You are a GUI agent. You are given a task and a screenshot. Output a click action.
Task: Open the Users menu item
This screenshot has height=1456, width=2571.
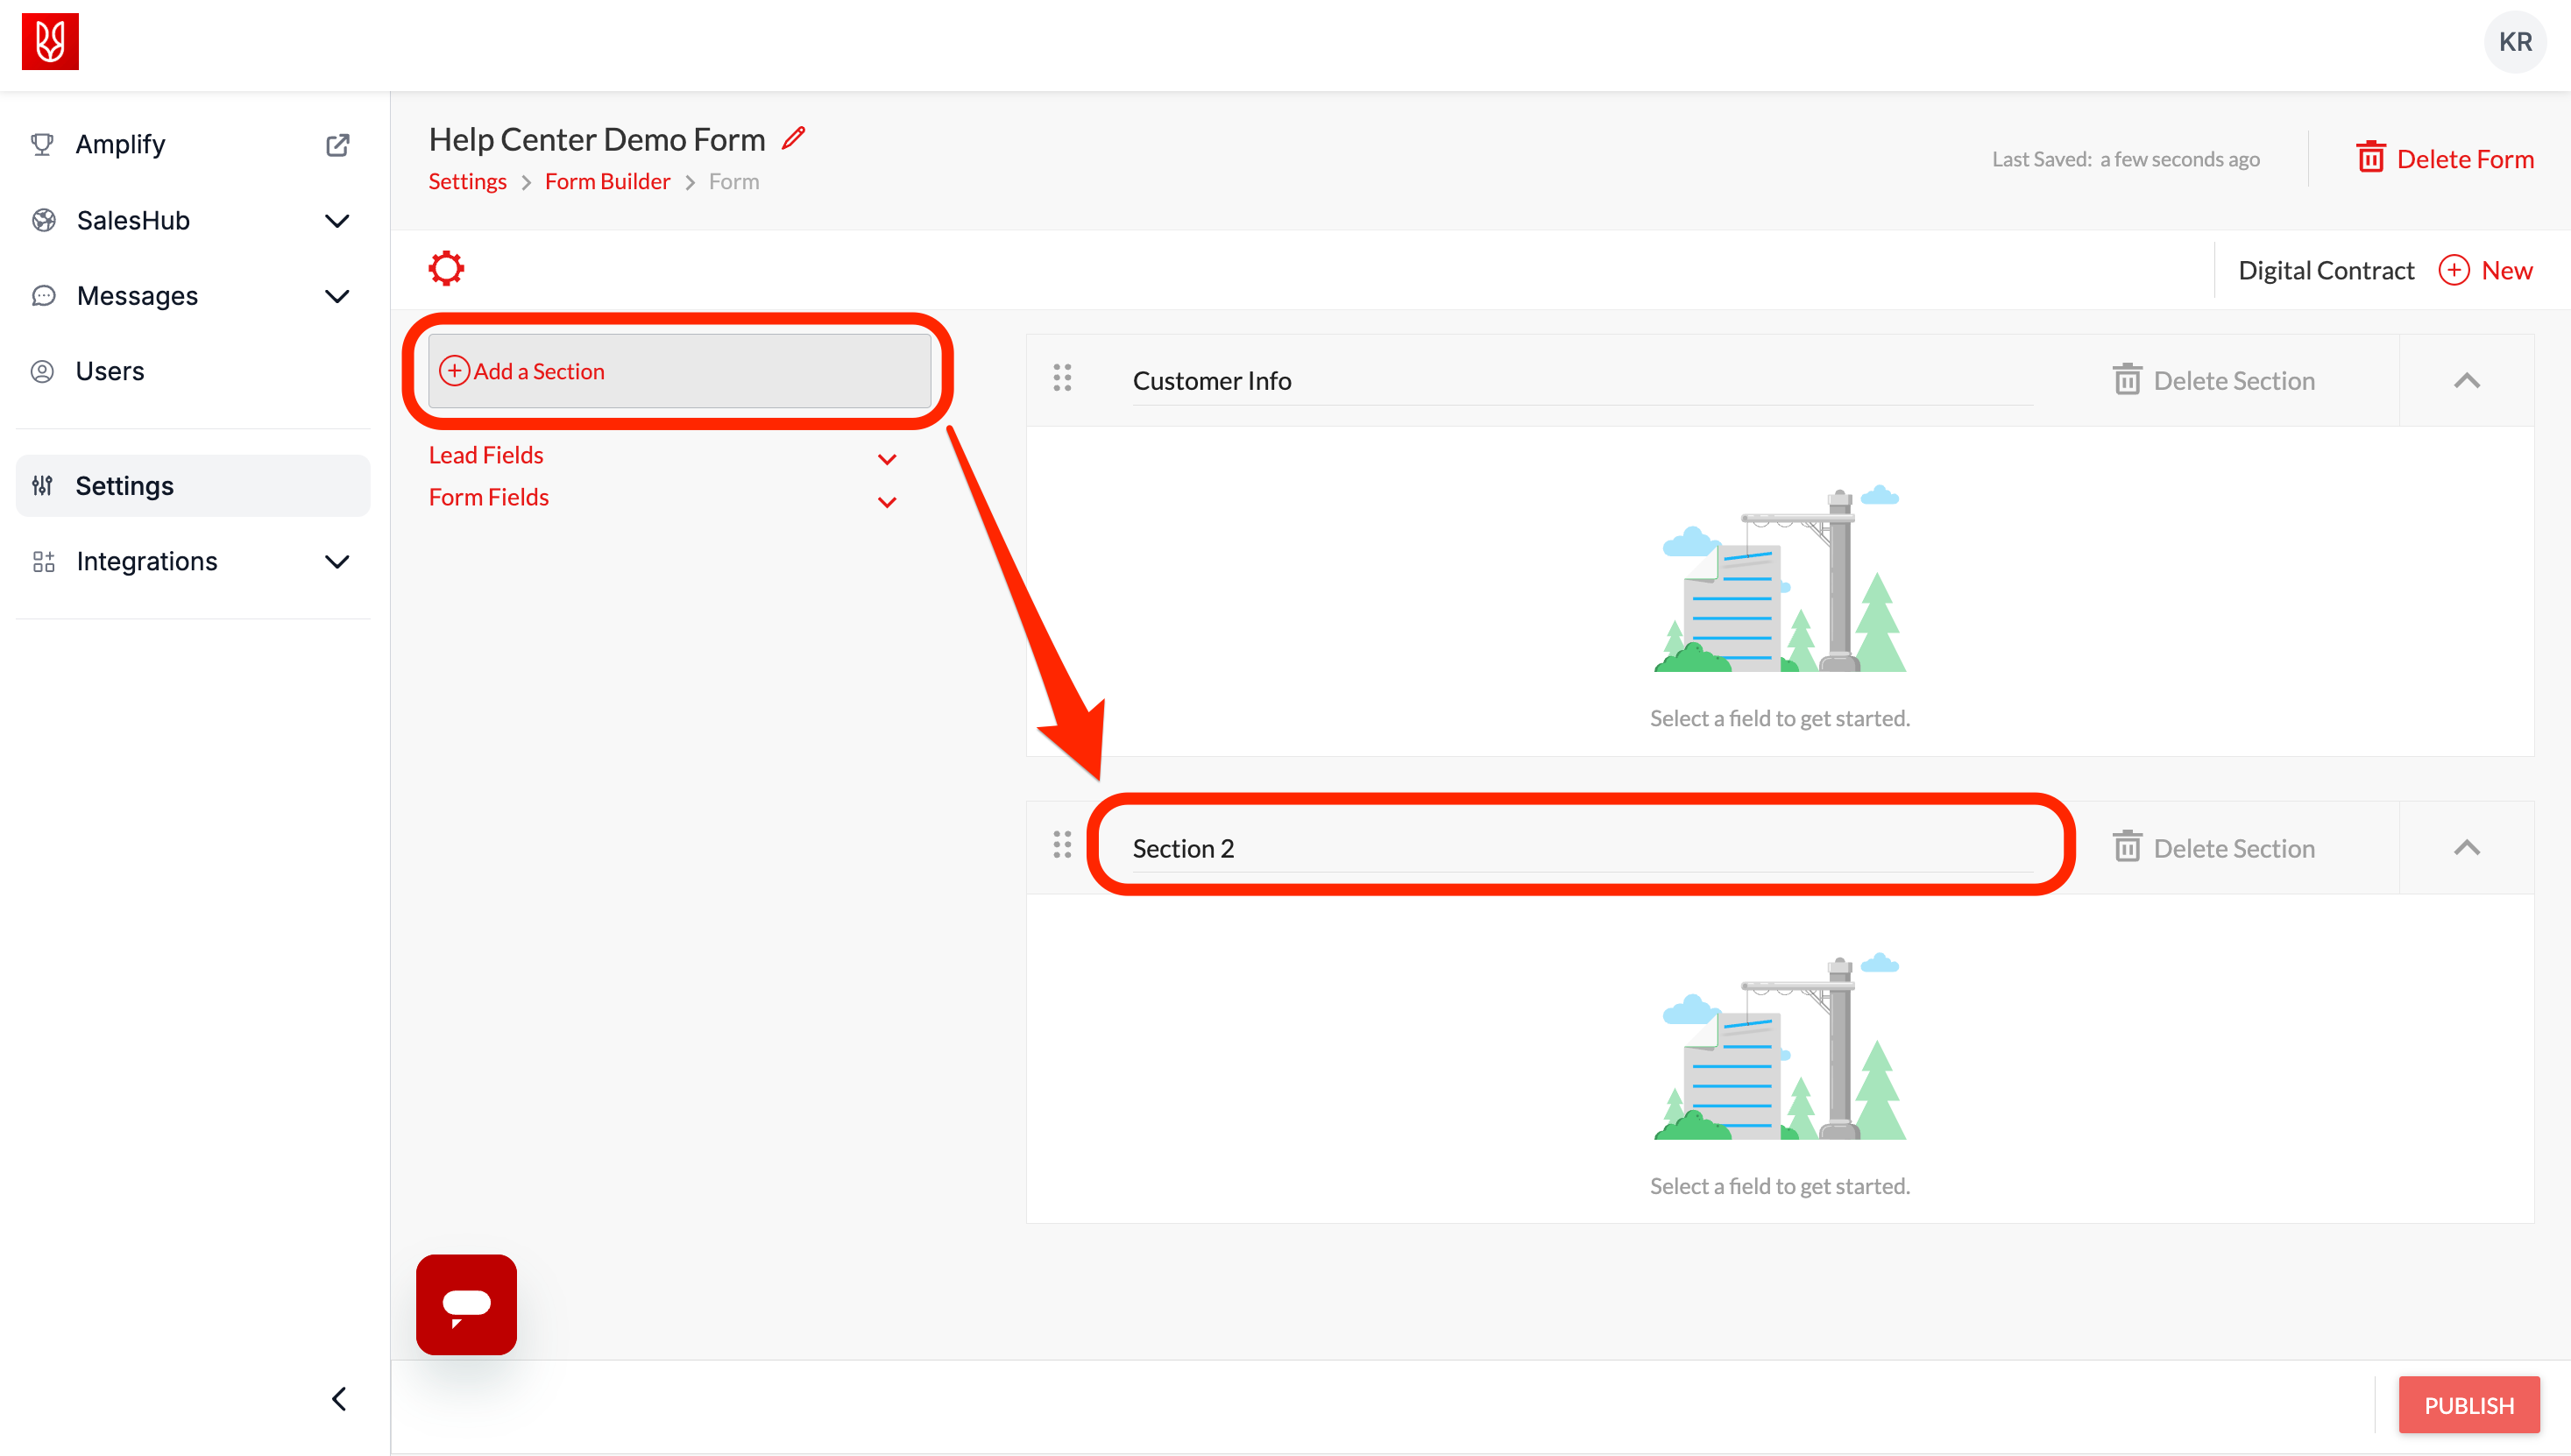110,371
